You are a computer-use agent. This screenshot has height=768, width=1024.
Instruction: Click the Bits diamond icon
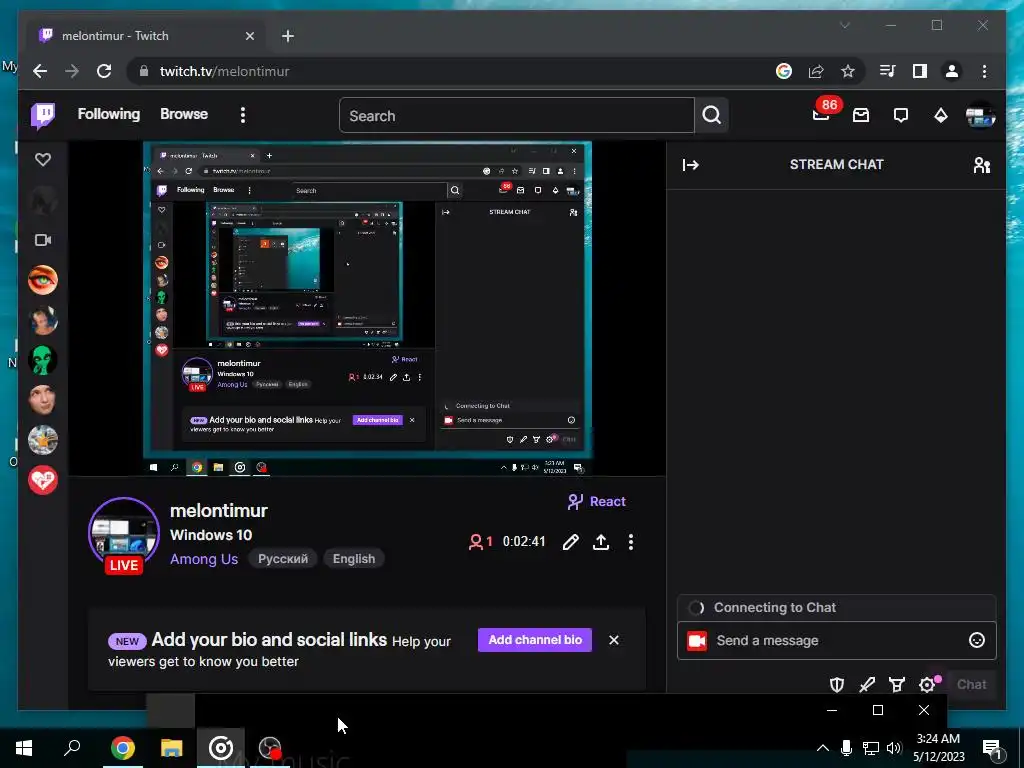(940, 116)
